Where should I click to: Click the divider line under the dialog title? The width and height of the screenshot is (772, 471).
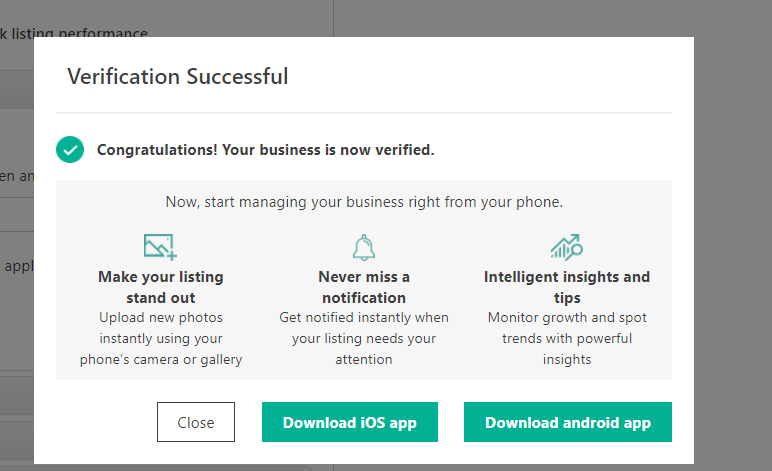pyautogui.click(x=364, y=113)
